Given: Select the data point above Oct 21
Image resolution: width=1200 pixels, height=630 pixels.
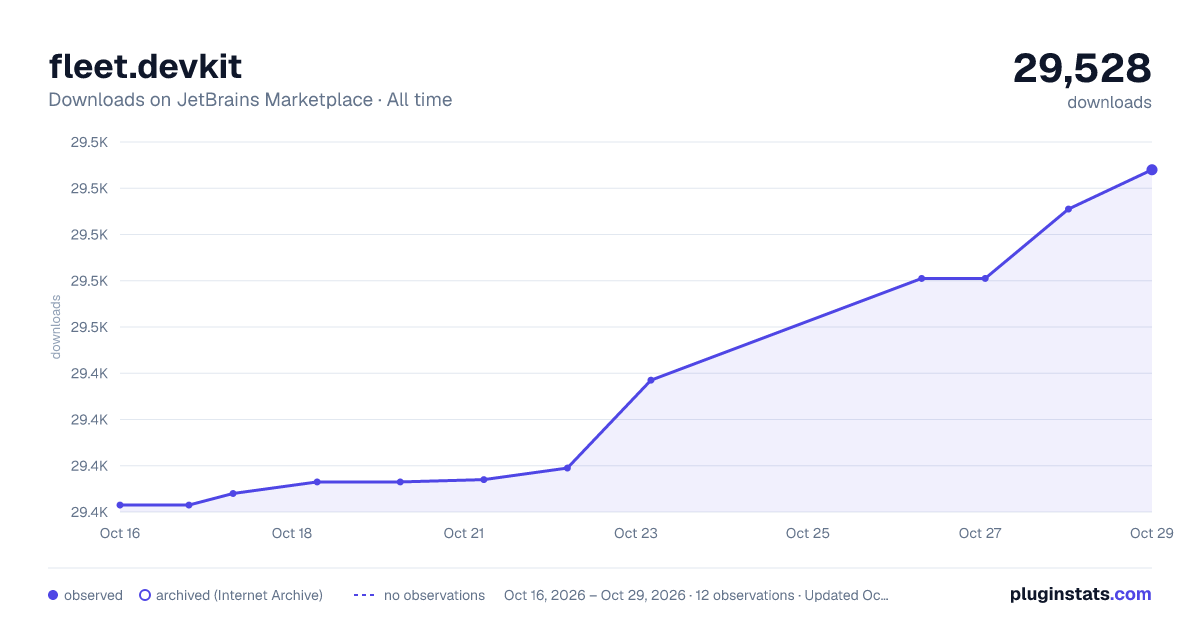Looking at the screenshot, I should (x=484, y=480).
